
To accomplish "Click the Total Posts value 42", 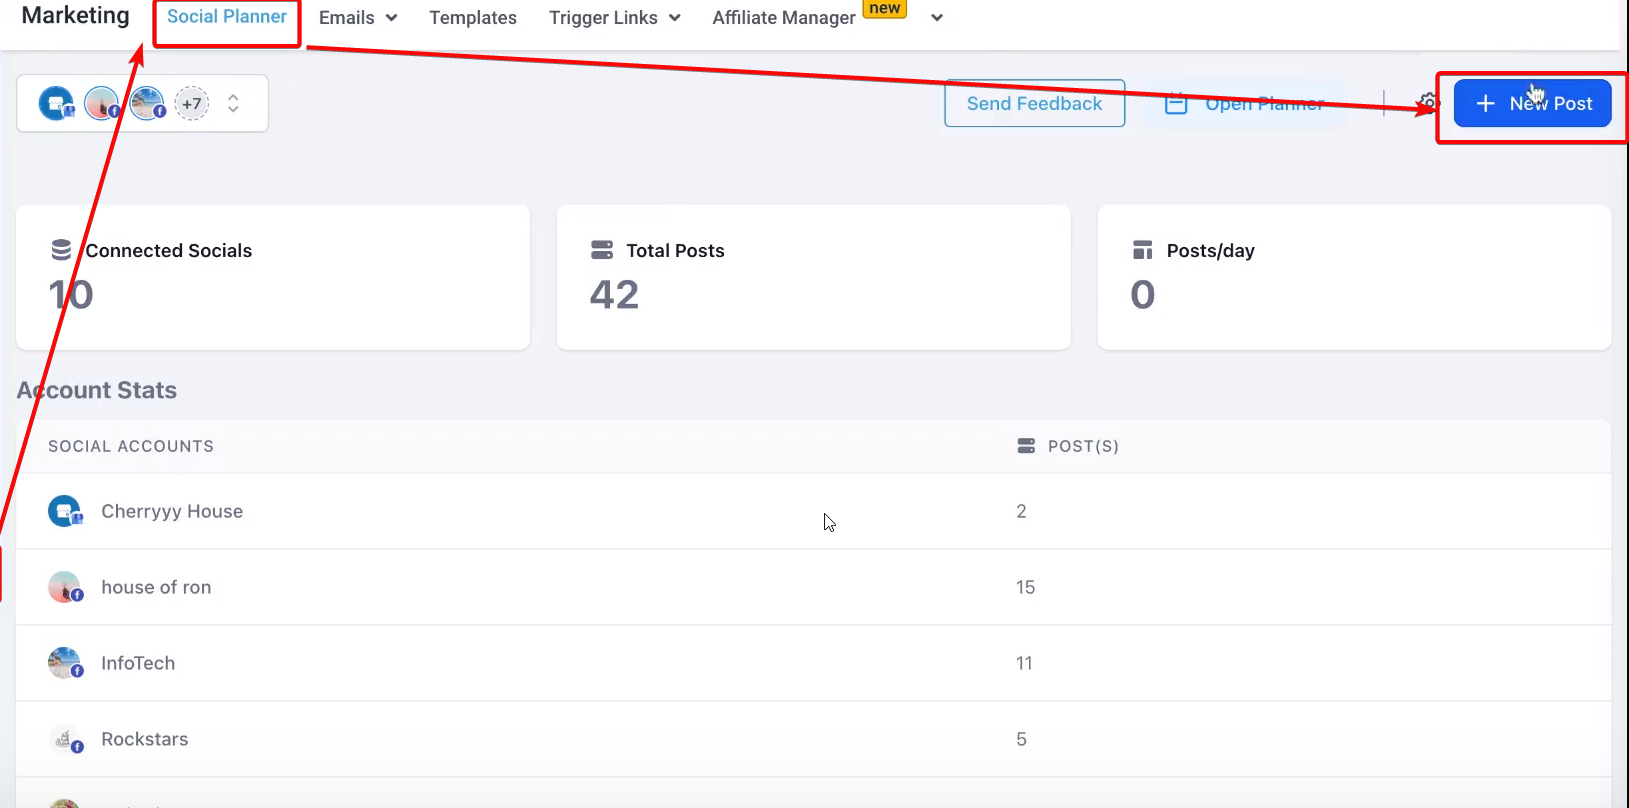I will (614, 295).
